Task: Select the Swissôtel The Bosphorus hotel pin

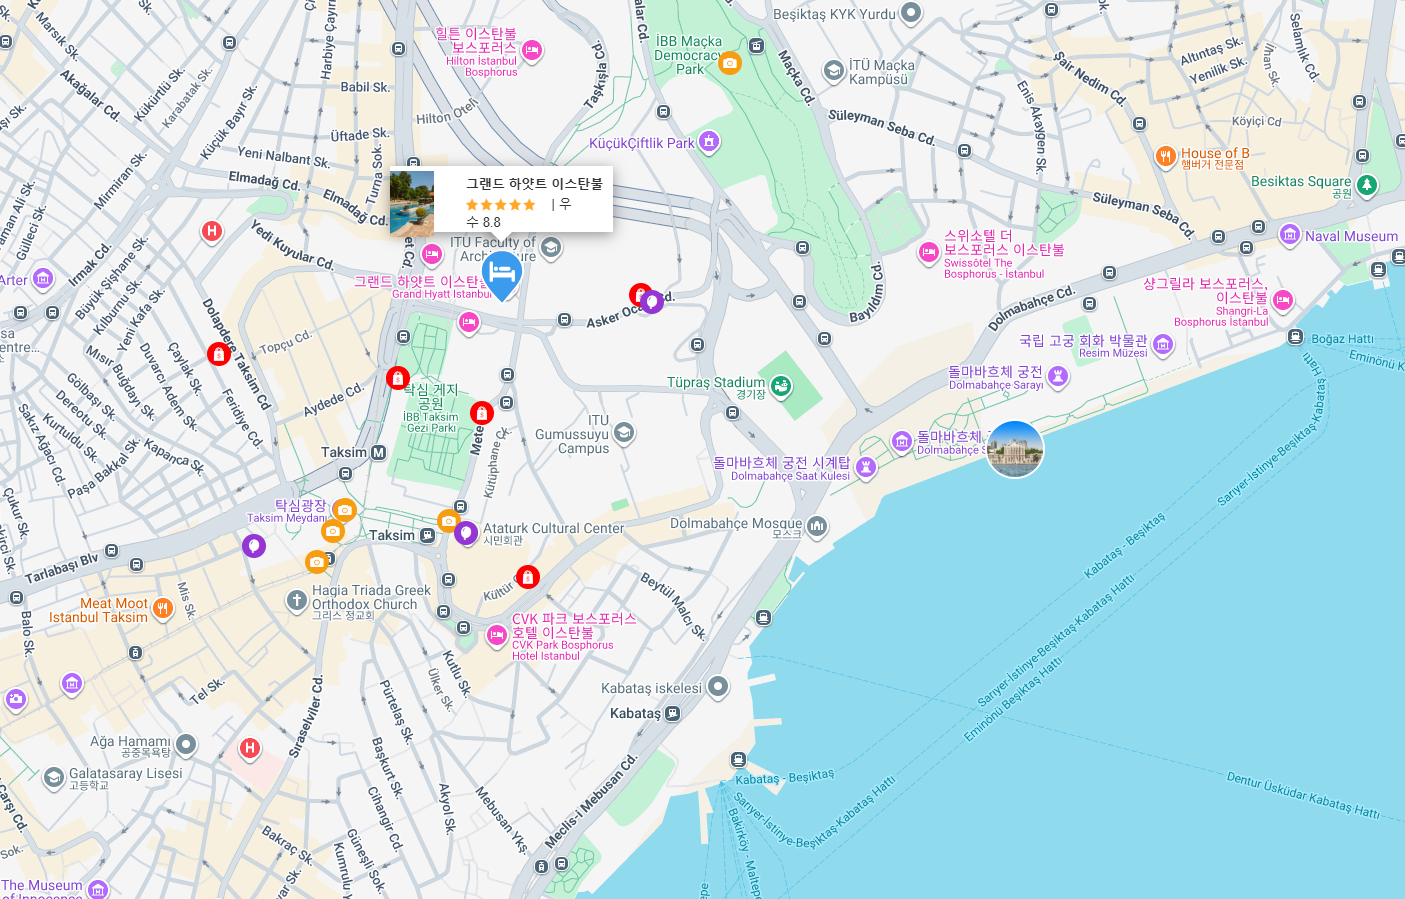Action: 929,252
